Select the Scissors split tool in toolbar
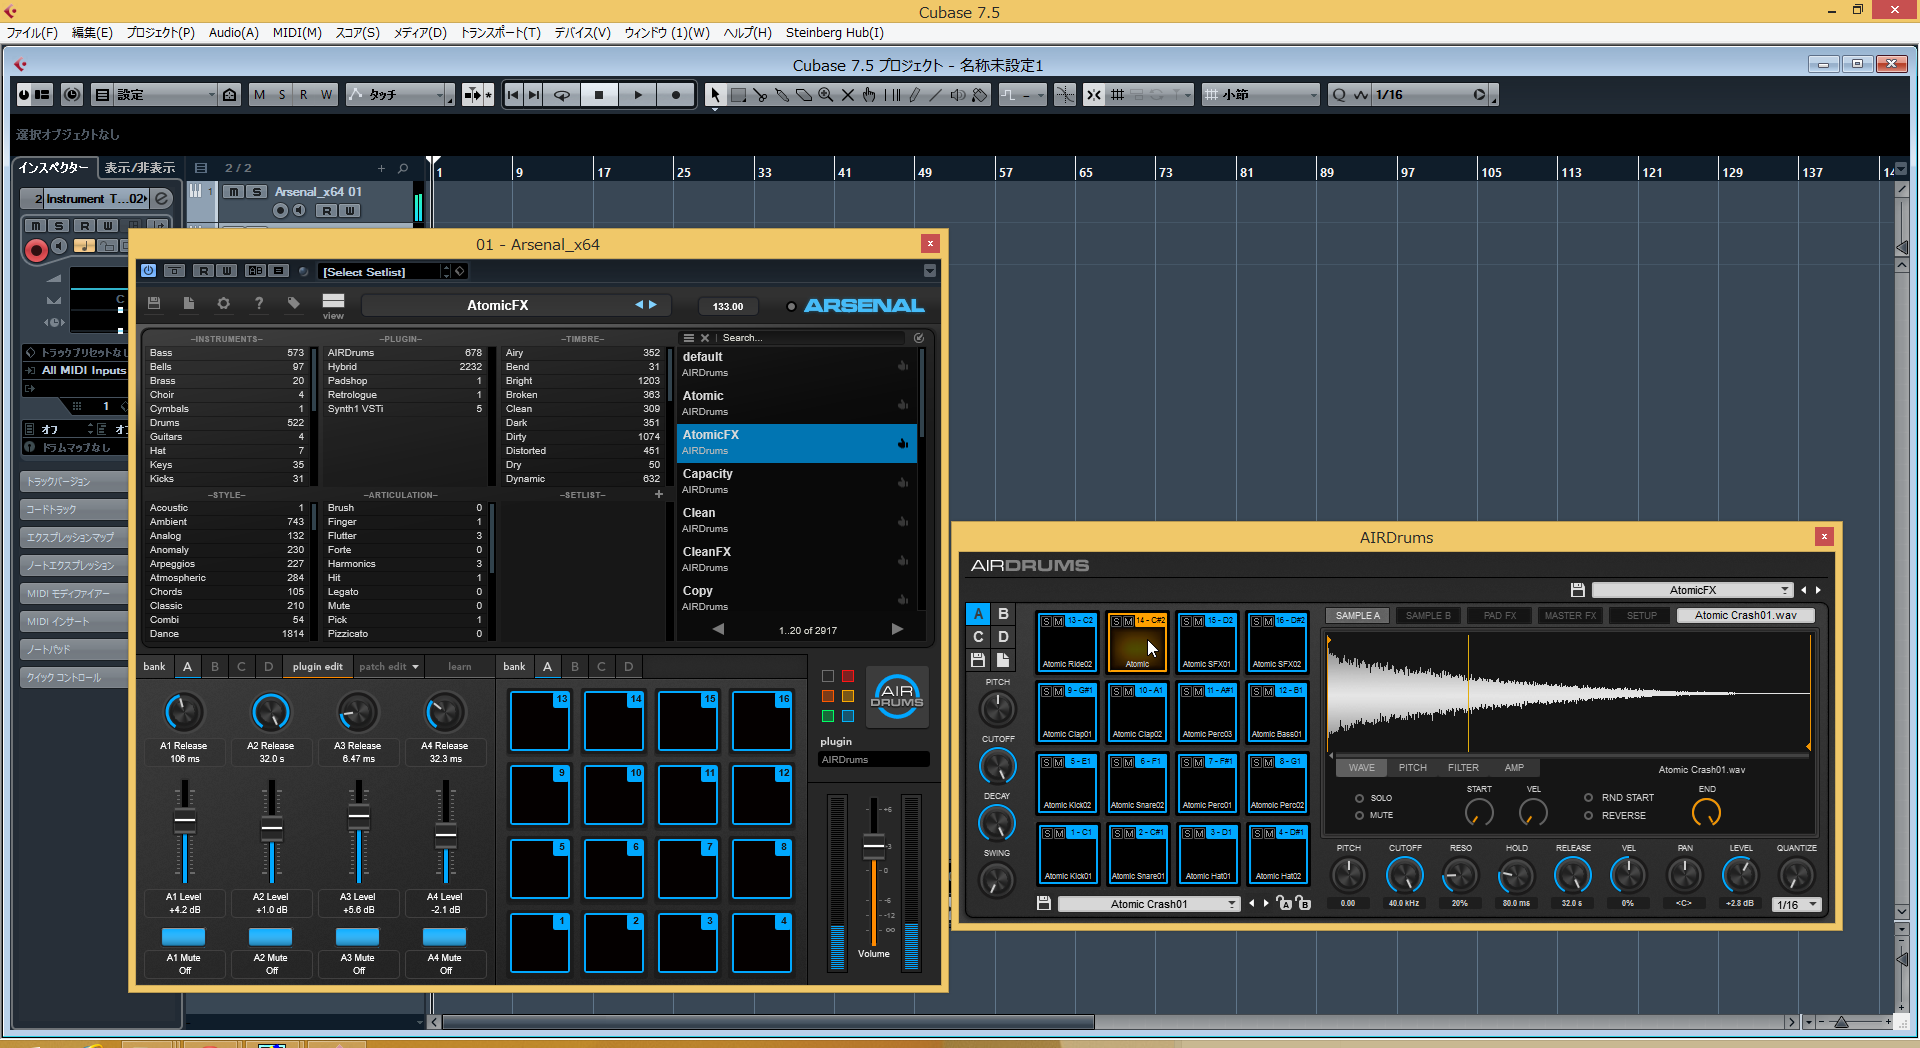 [760, 95]
